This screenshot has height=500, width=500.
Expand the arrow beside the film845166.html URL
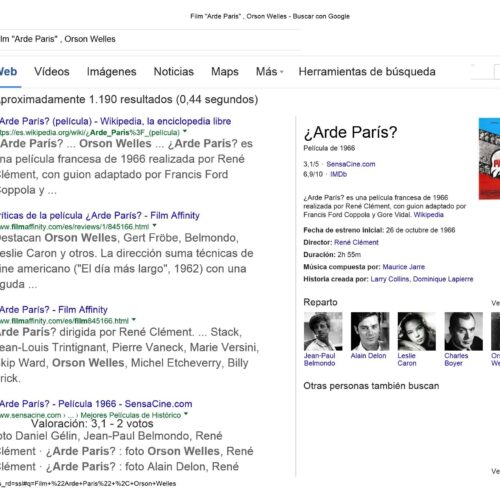pyautogui.click(x=134, y=320)
